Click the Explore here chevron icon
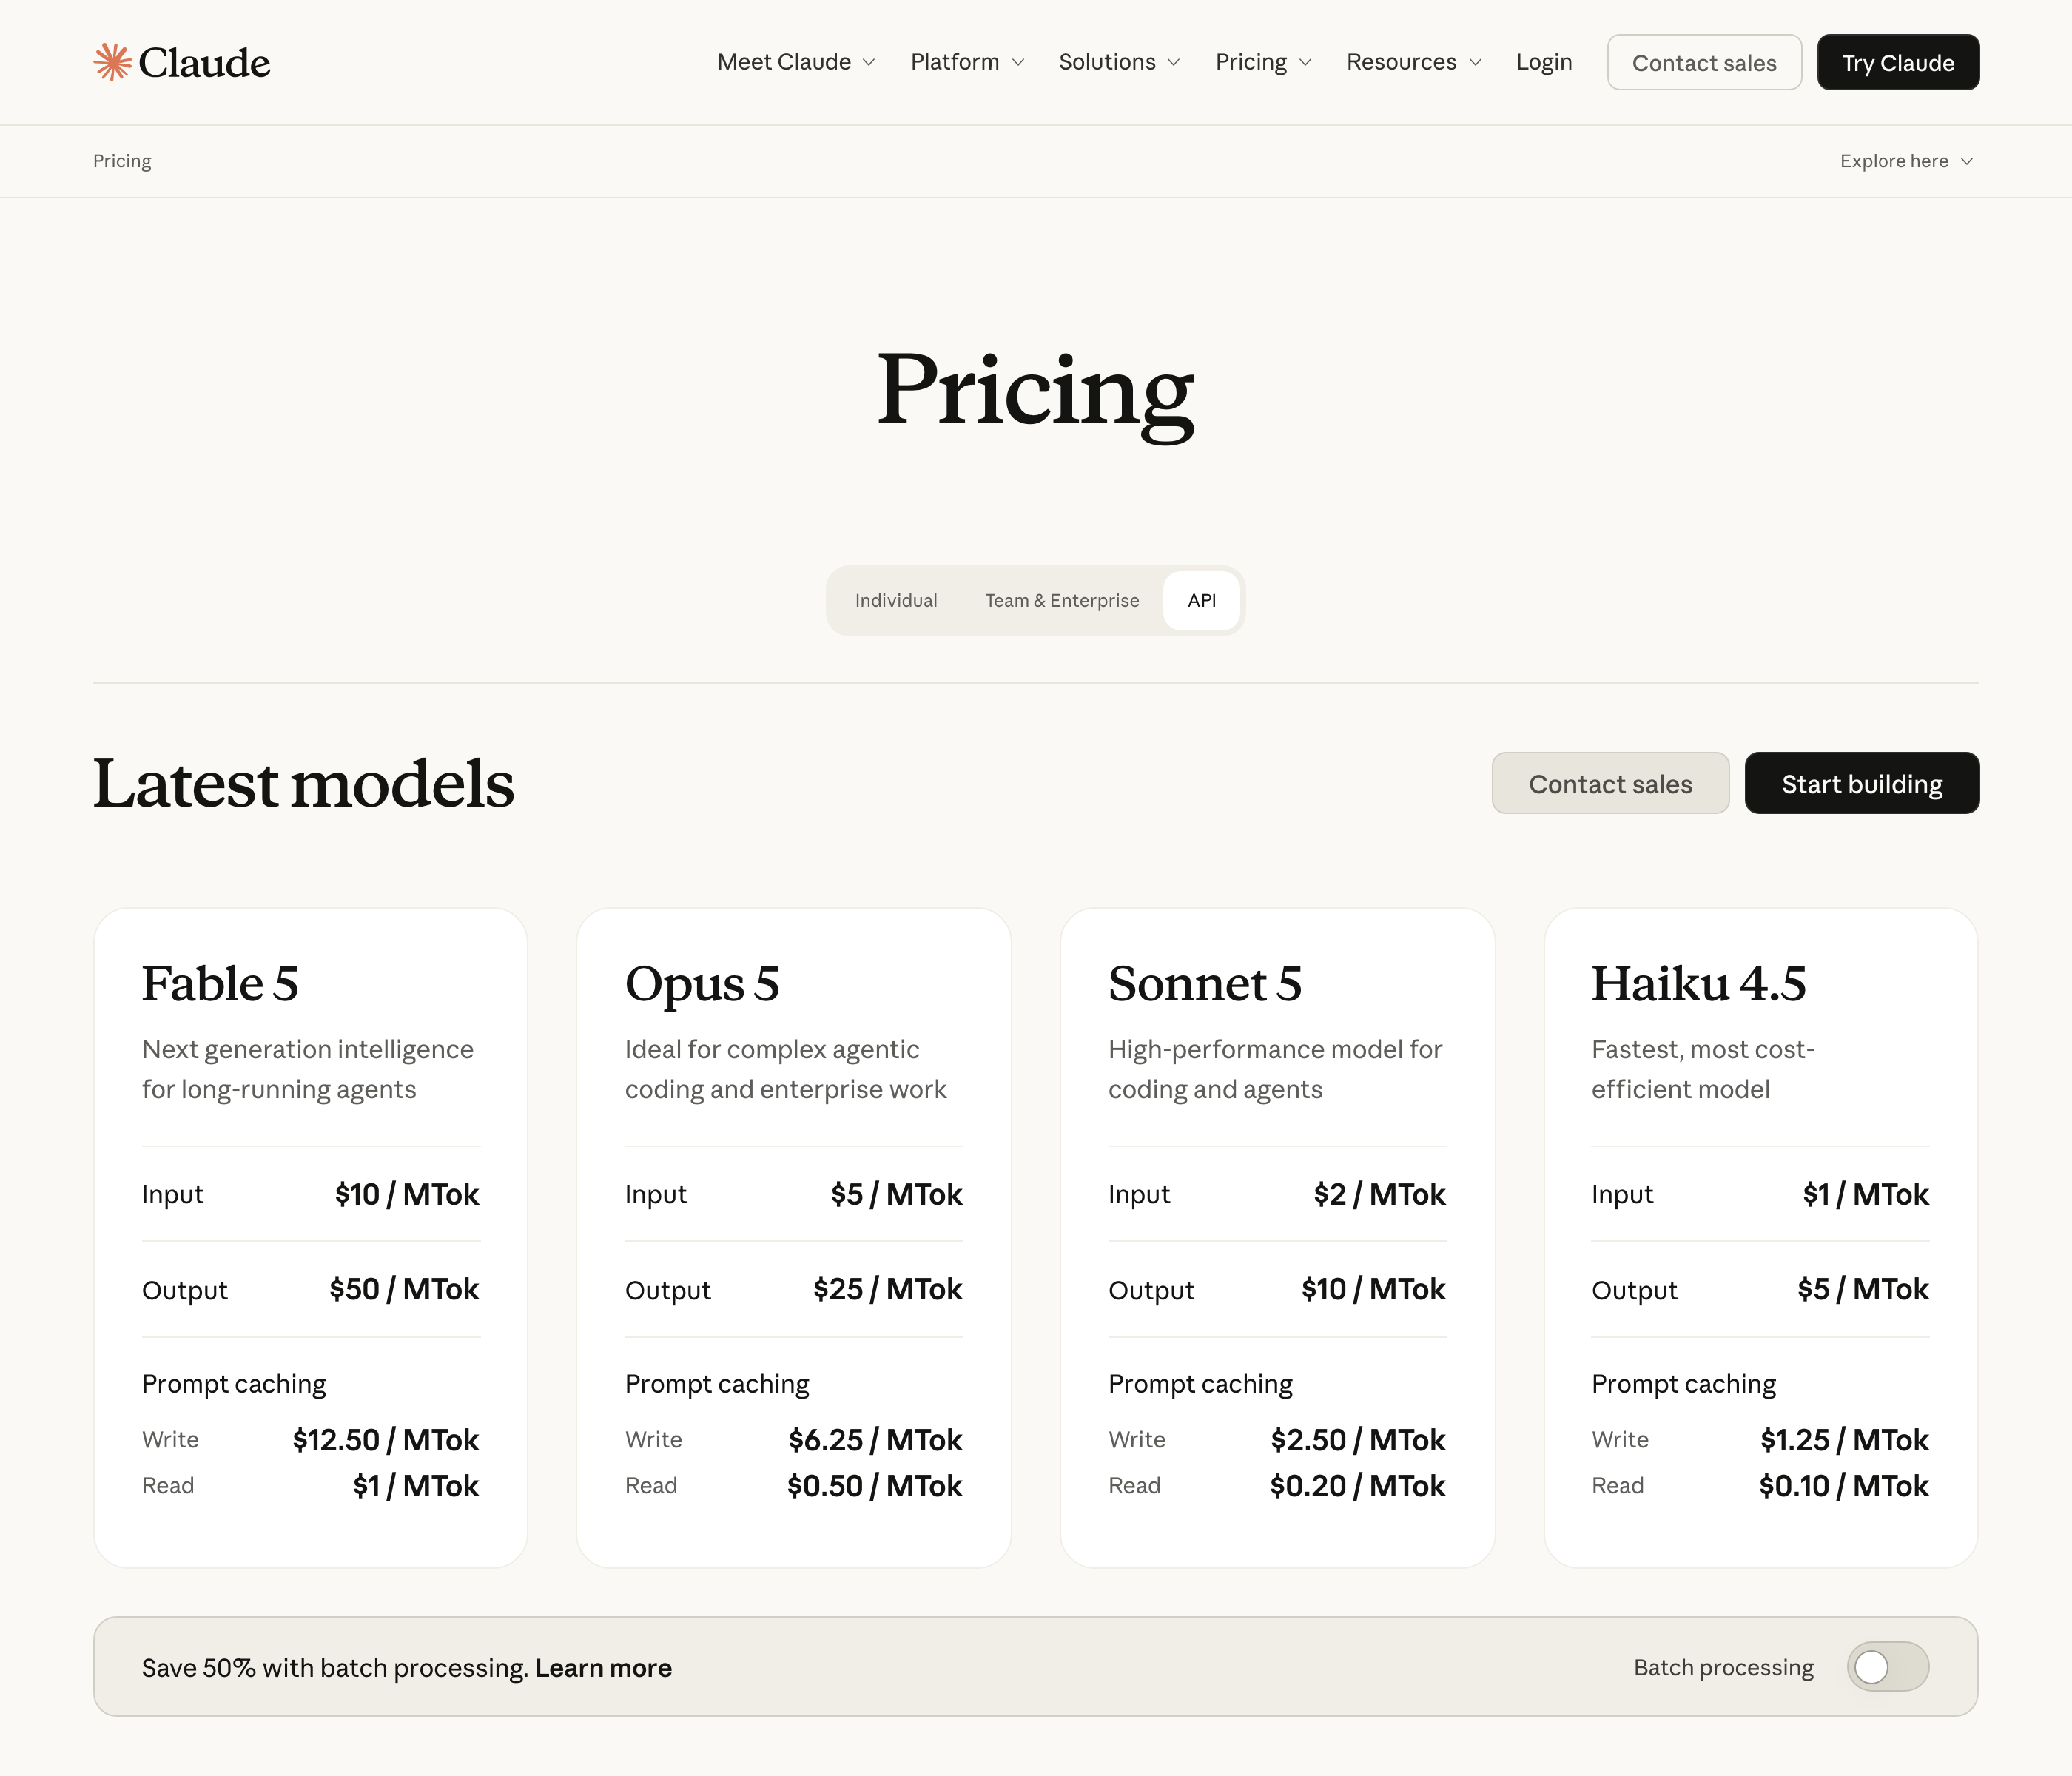Screen dimensions: 2072x1776 (1966, 162)
